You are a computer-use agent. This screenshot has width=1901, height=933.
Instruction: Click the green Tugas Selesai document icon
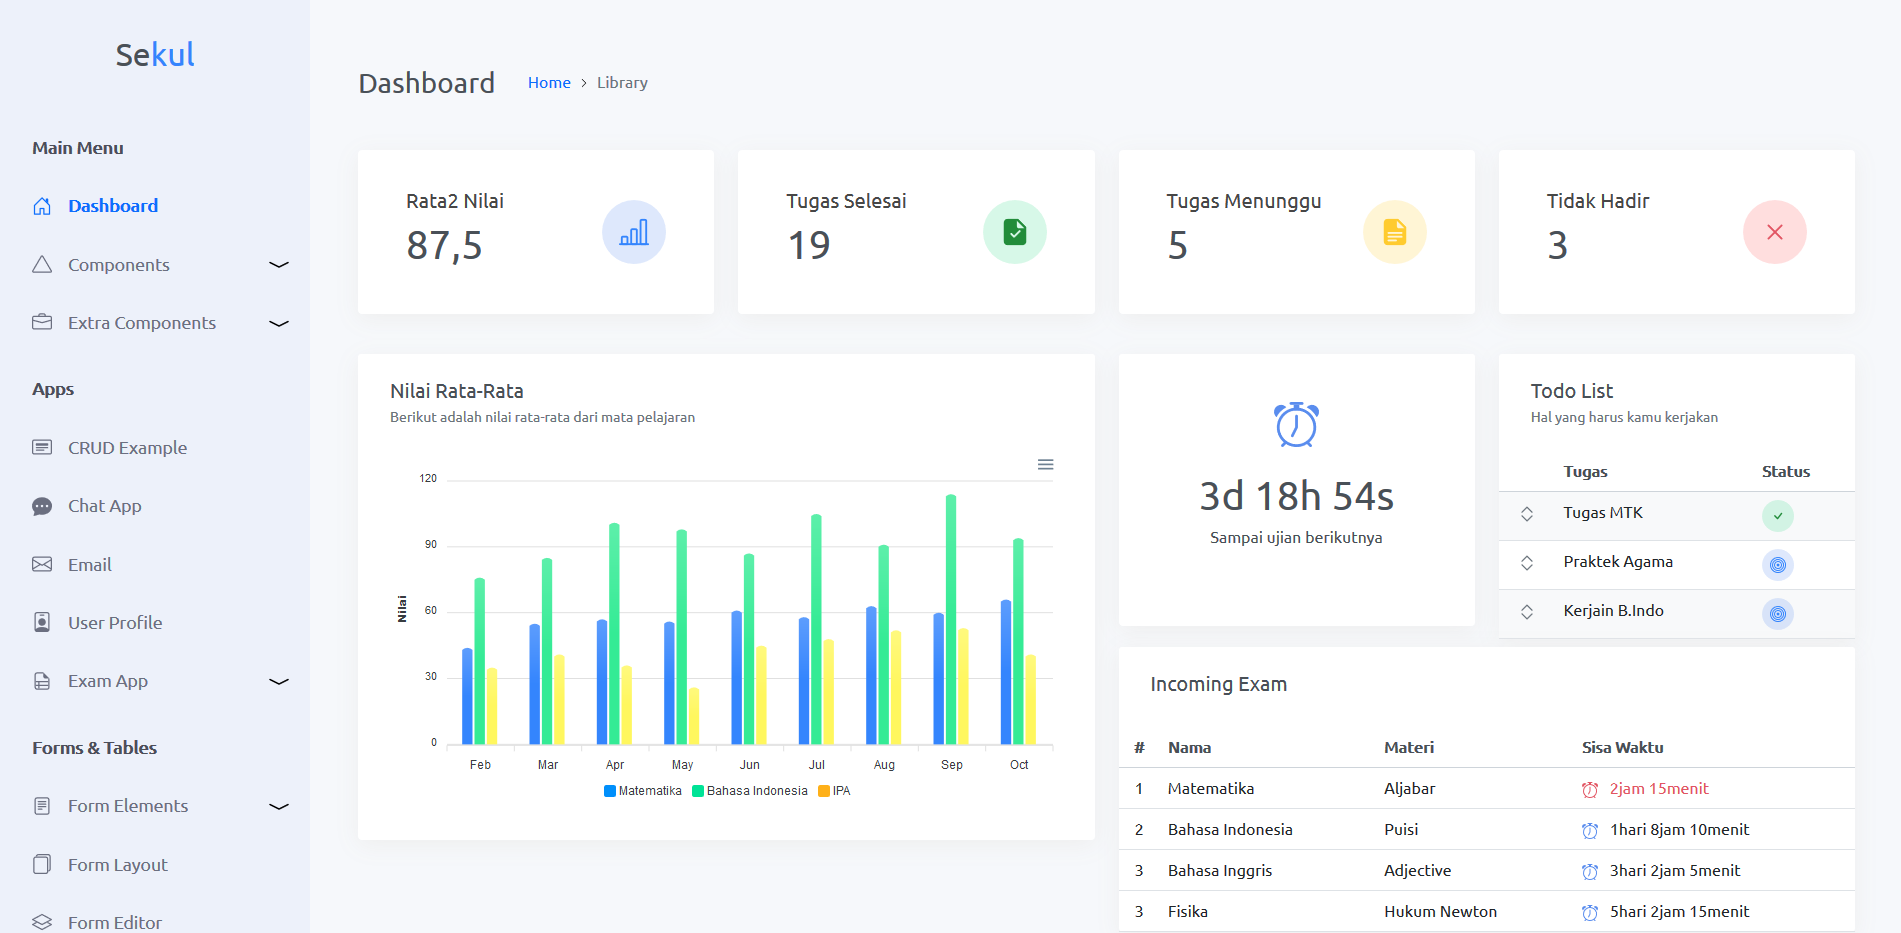pos(1015,232)
